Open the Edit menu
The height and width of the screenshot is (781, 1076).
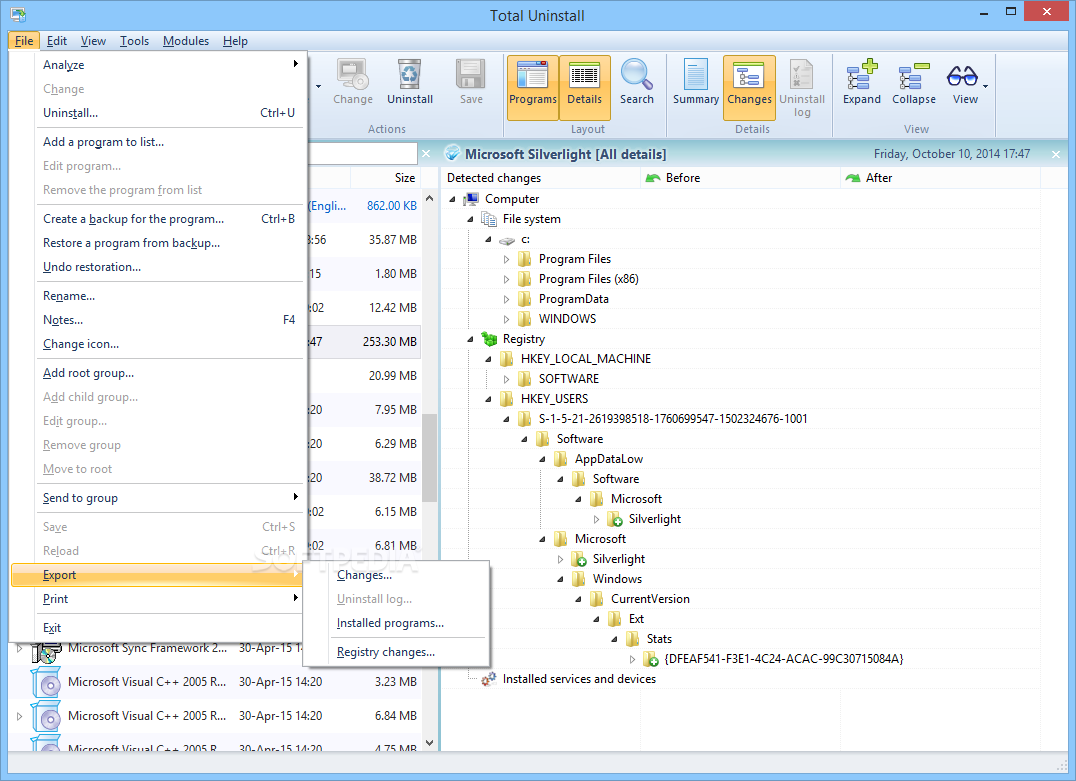pyautogui.click(x=56, y=40)
